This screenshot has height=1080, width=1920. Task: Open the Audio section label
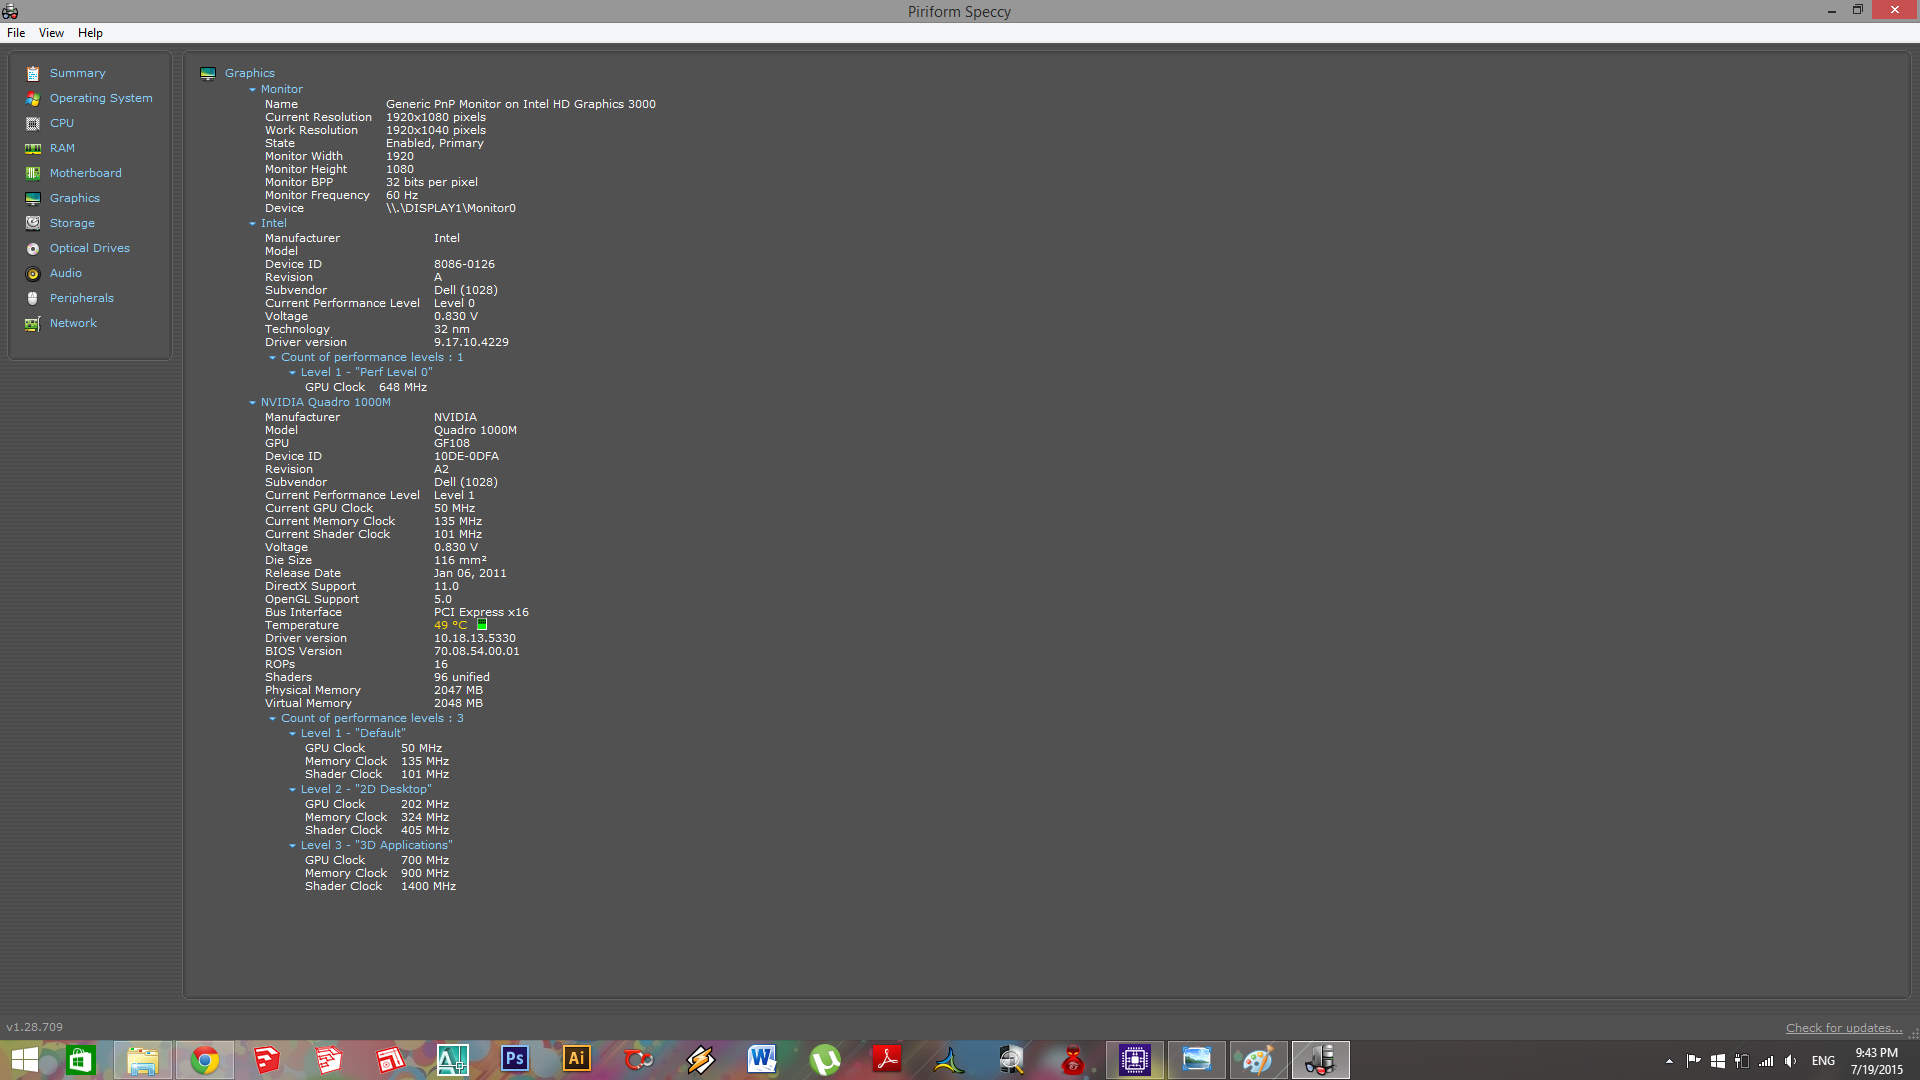66,273
